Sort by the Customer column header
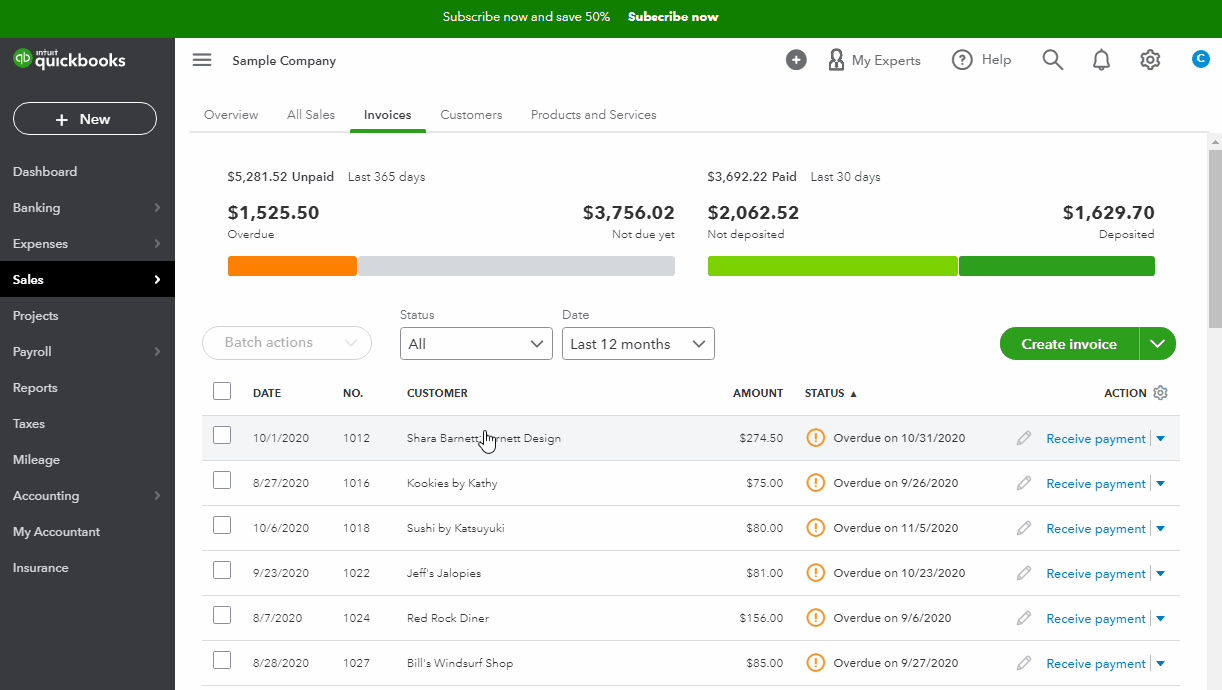 [x=437, y=393]
